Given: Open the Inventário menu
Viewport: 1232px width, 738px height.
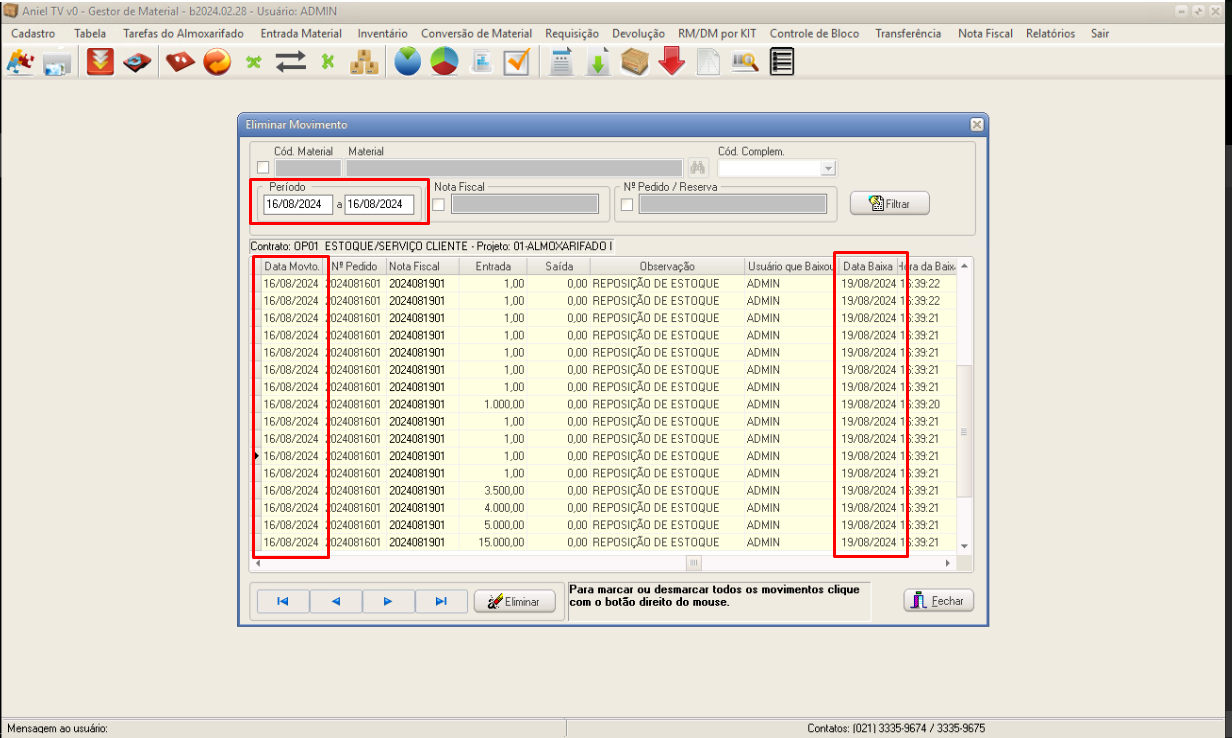Looking at the screenshot, I should coord(382,33).
